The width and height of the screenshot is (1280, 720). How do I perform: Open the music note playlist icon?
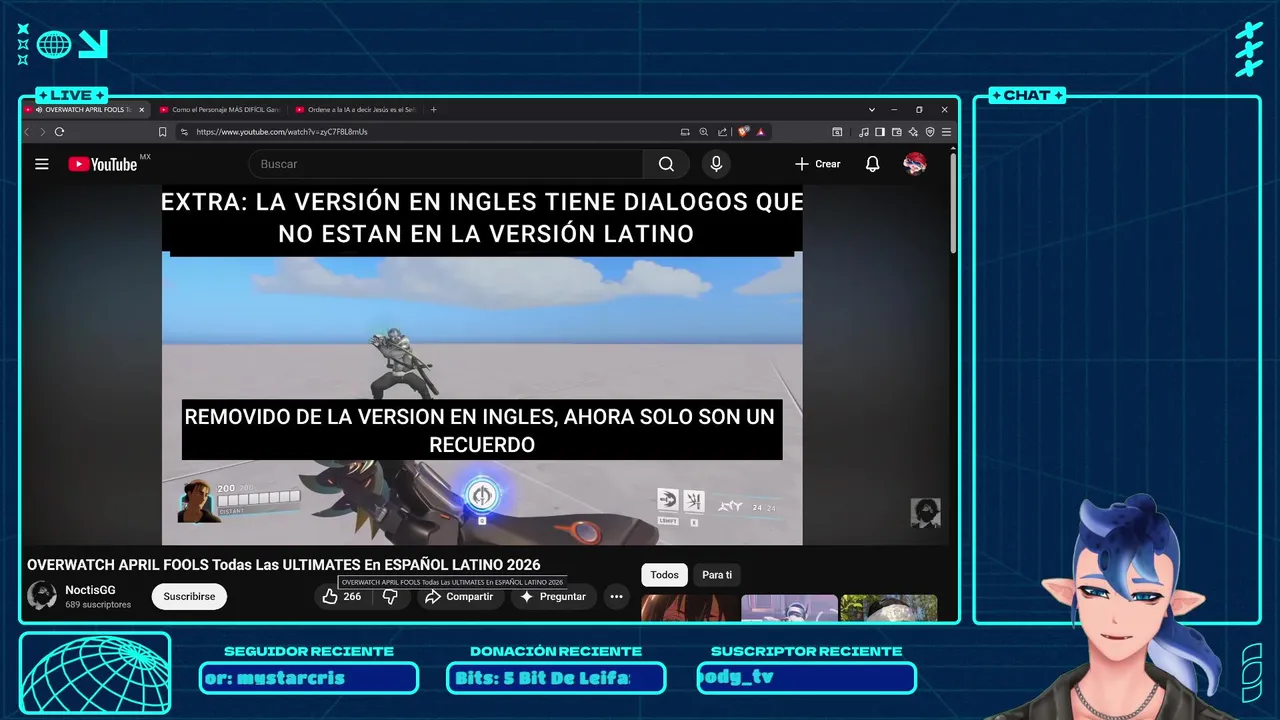click(864, 132)
